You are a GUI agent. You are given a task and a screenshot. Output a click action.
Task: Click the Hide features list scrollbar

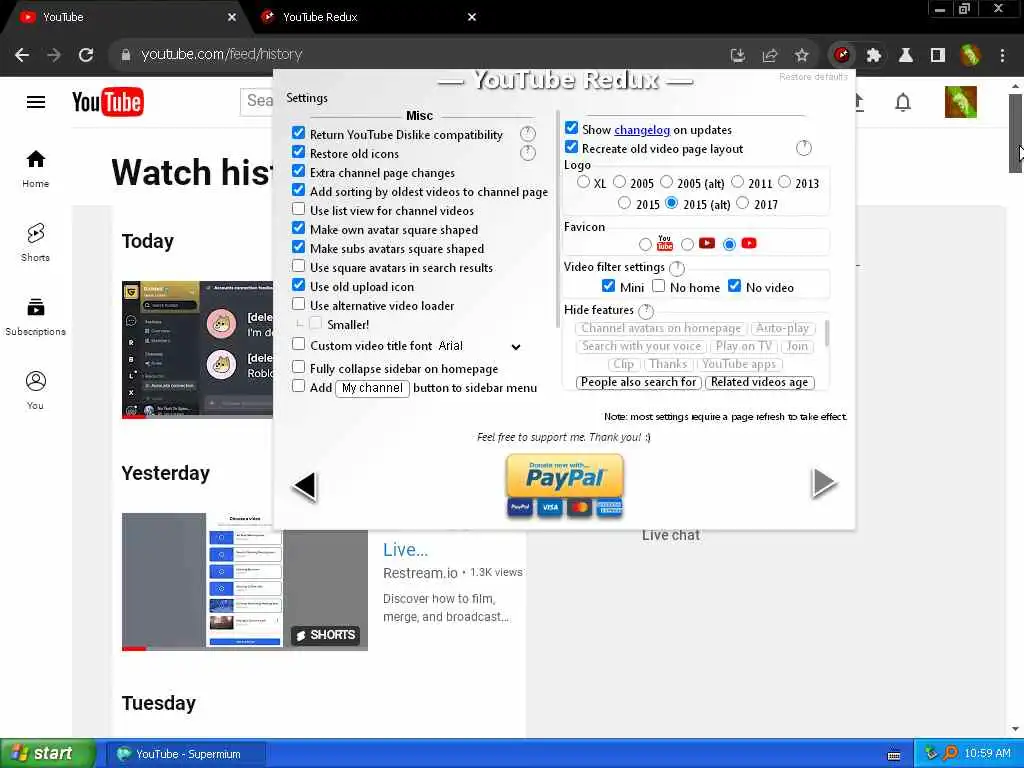[x=827, y=334]
